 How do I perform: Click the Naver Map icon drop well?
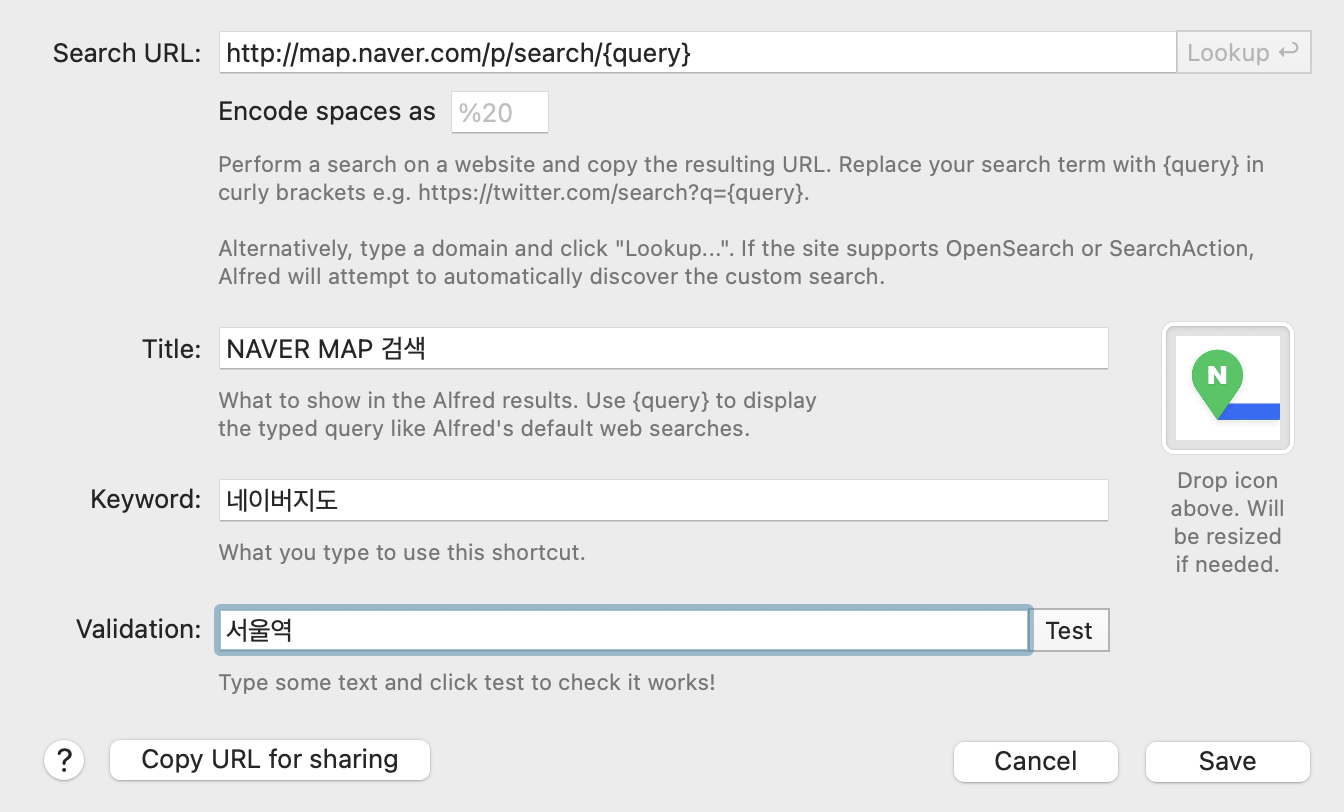point(1227,387)
